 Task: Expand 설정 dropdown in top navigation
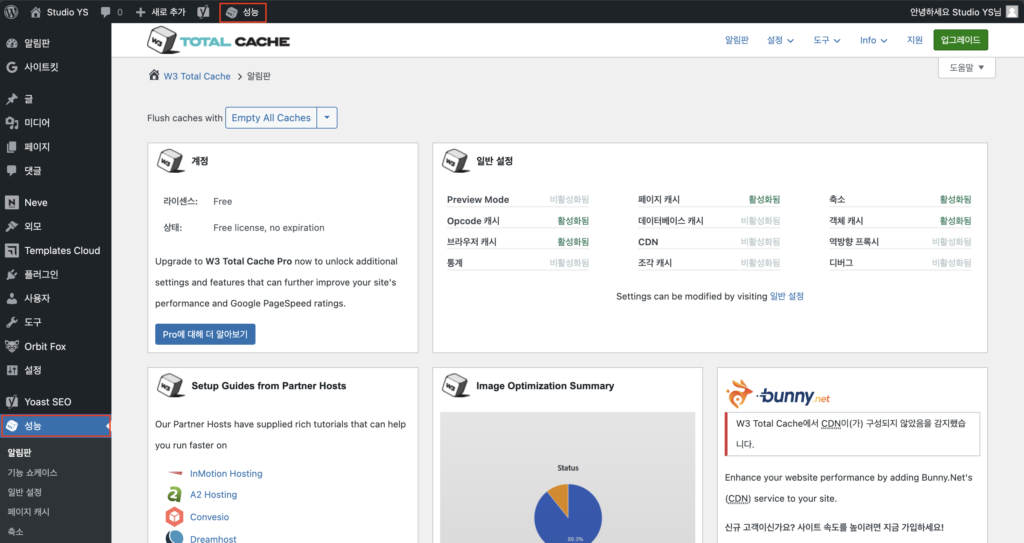(780, 40)
